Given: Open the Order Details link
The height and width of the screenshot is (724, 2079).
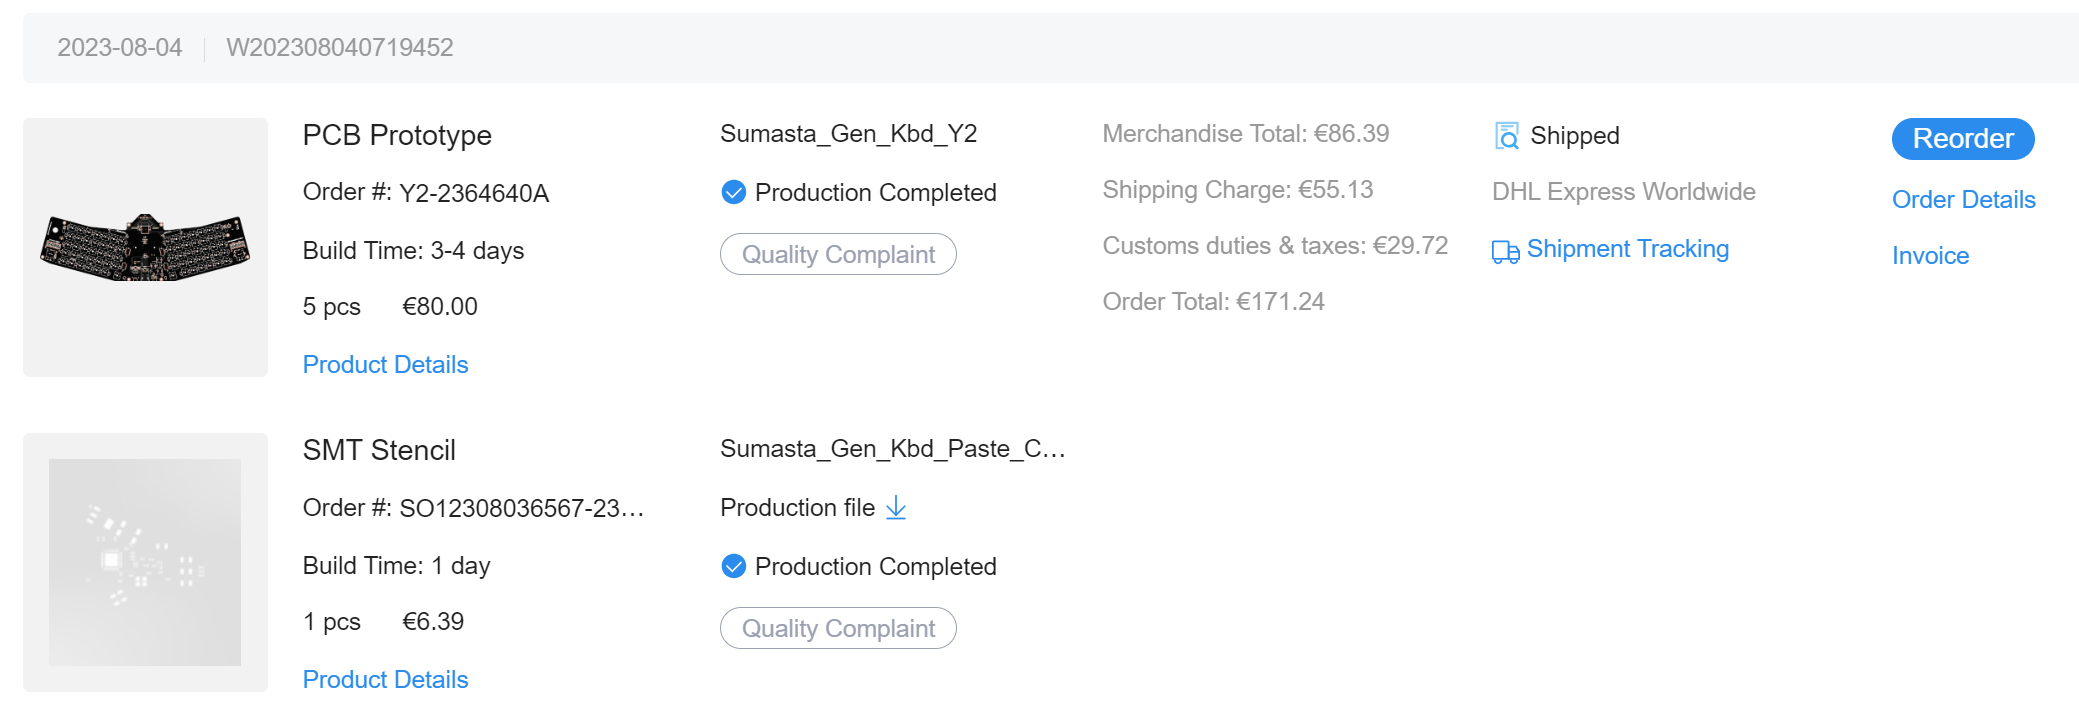Looking at the screenshot, I should pos(1963,199).
